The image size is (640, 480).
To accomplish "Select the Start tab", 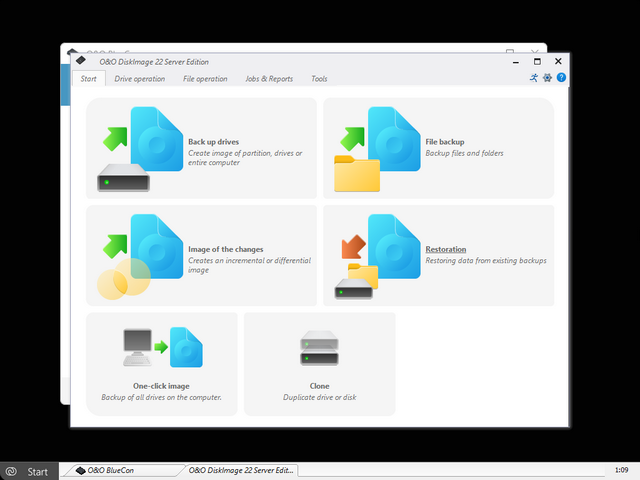I will pos(88,79).
